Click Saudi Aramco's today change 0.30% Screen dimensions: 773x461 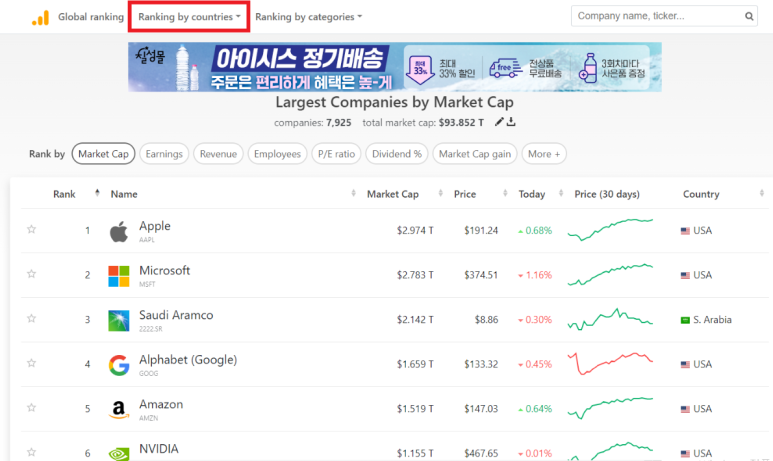535,319
